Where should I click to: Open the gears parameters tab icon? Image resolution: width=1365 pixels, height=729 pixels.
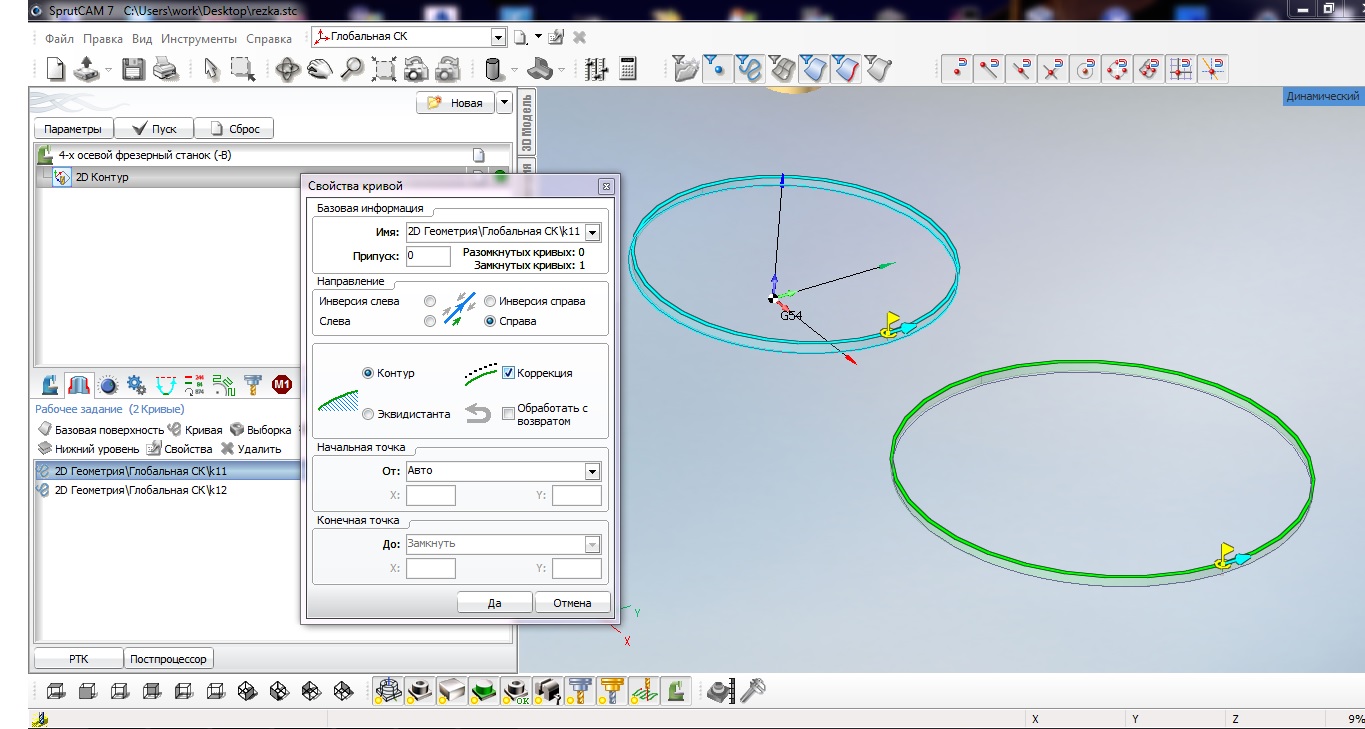click(x=137, y=385)
